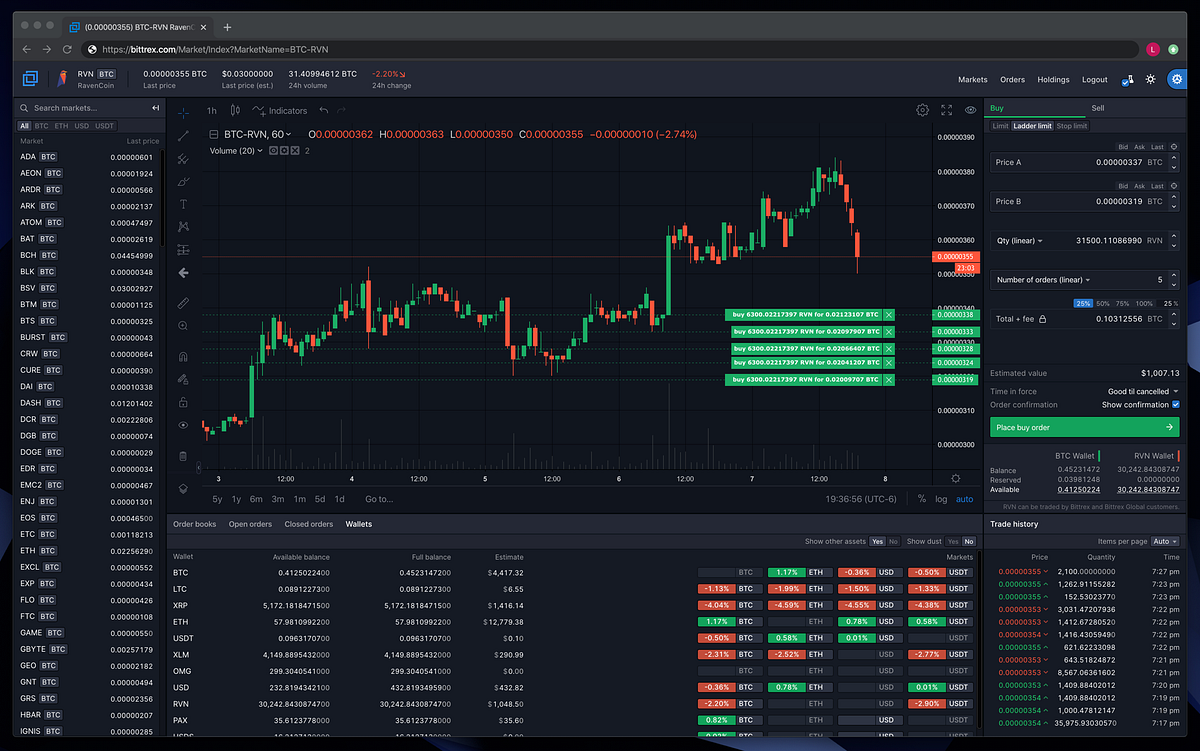Open Holdings in top navigation
This screenshot has width=1200, height=751.
pyautogui.click(x=1053, y=79)
